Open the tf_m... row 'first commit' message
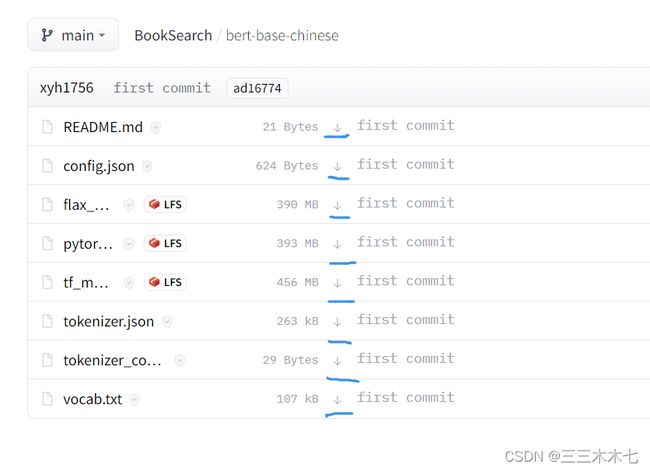The image size is (650, 471). pos(406,281)
